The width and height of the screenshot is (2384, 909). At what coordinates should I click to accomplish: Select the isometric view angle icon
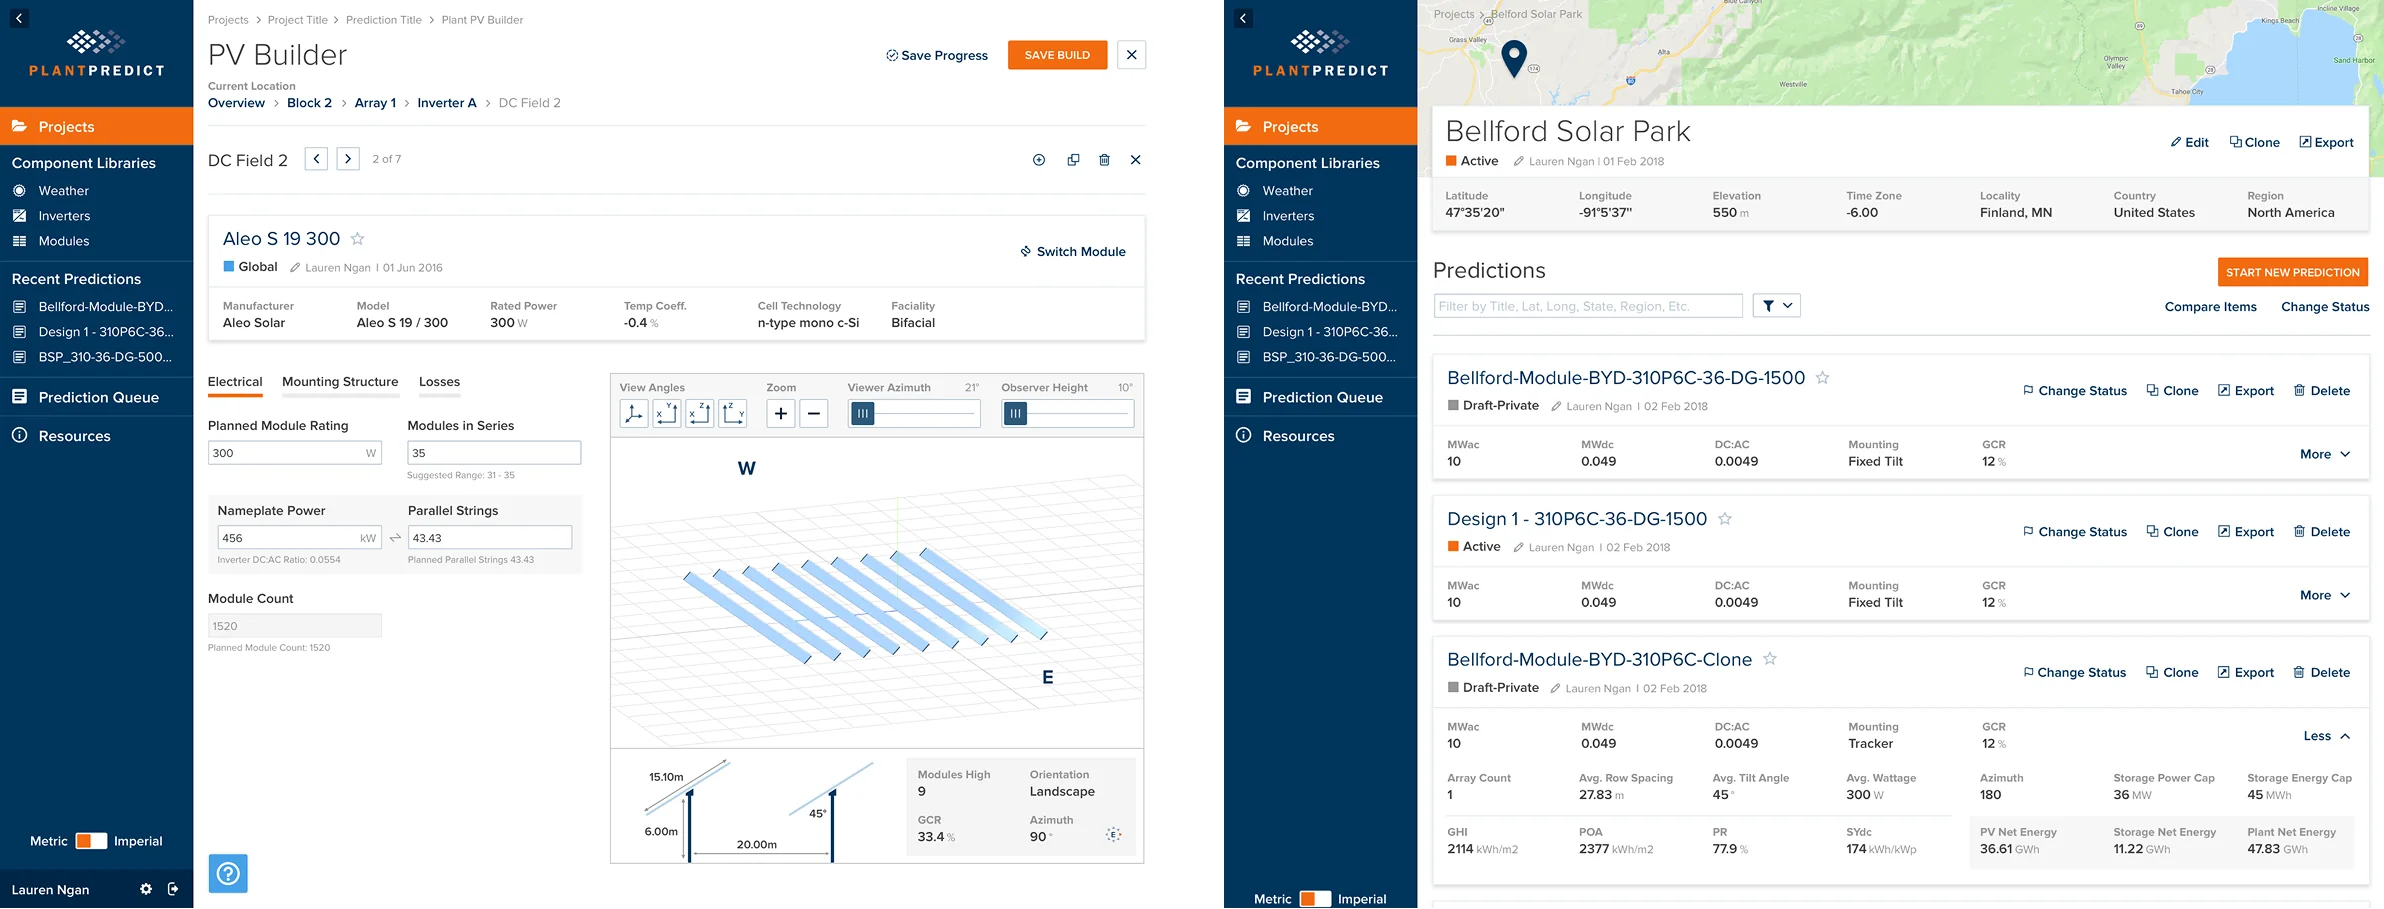click(x=633, y=413)
